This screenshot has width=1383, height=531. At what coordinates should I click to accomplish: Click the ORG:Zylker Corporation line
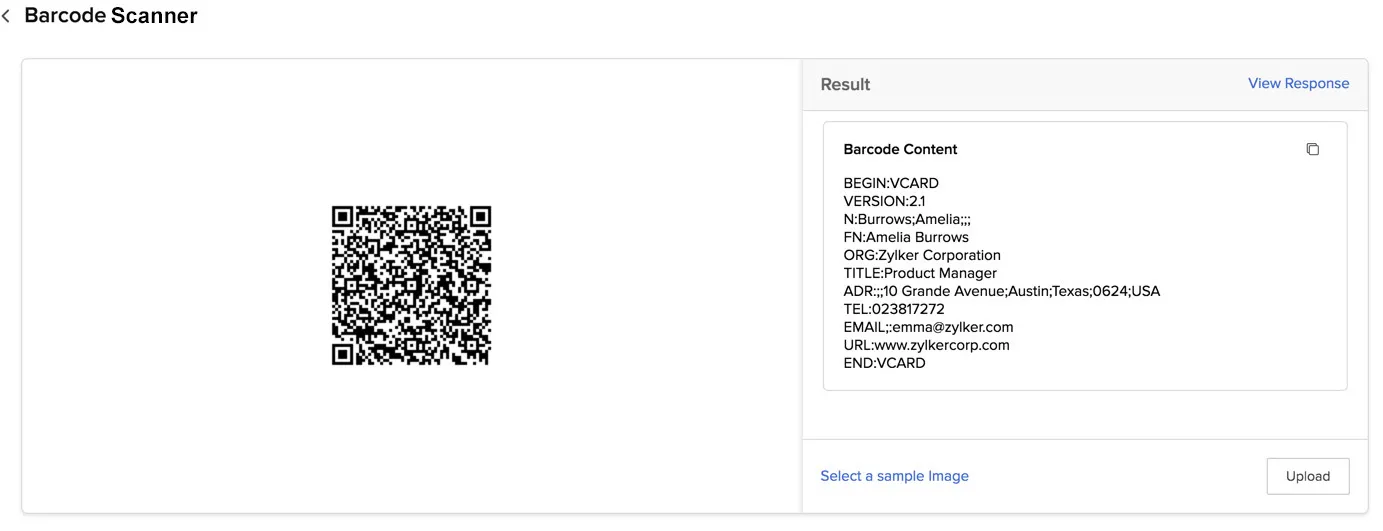922,255
